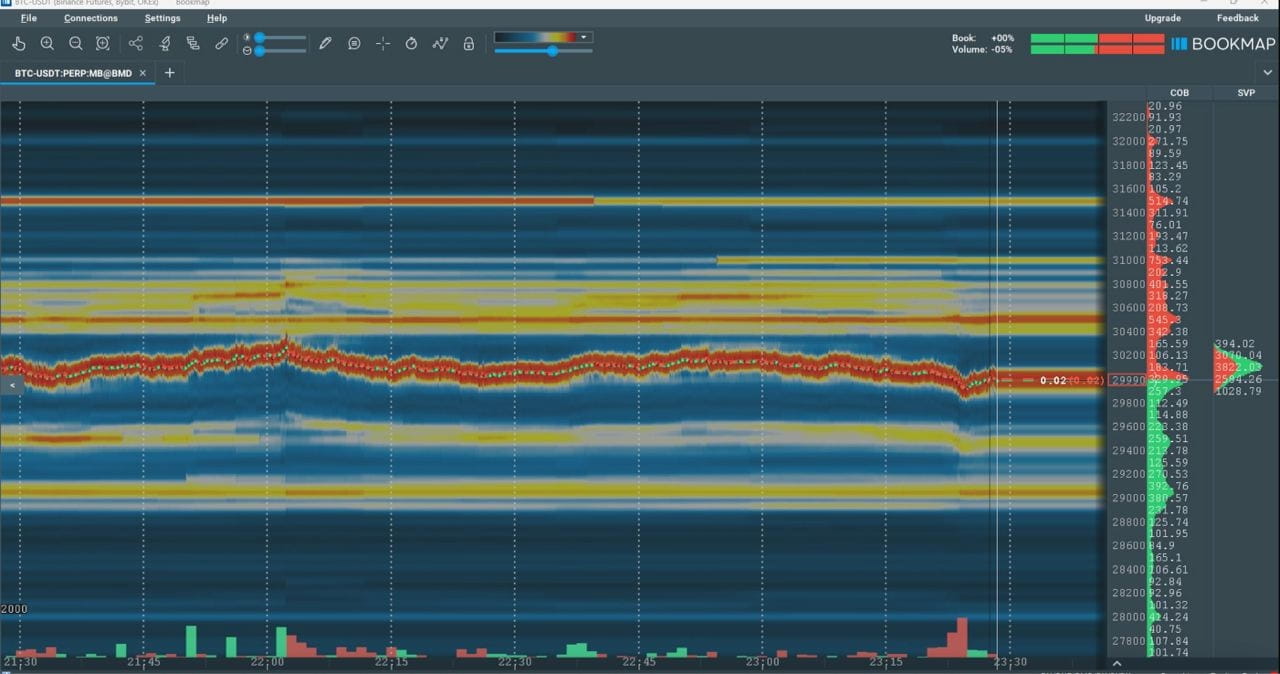
Task: Open a new chart with the plus tab
Action: coord(169,72)
